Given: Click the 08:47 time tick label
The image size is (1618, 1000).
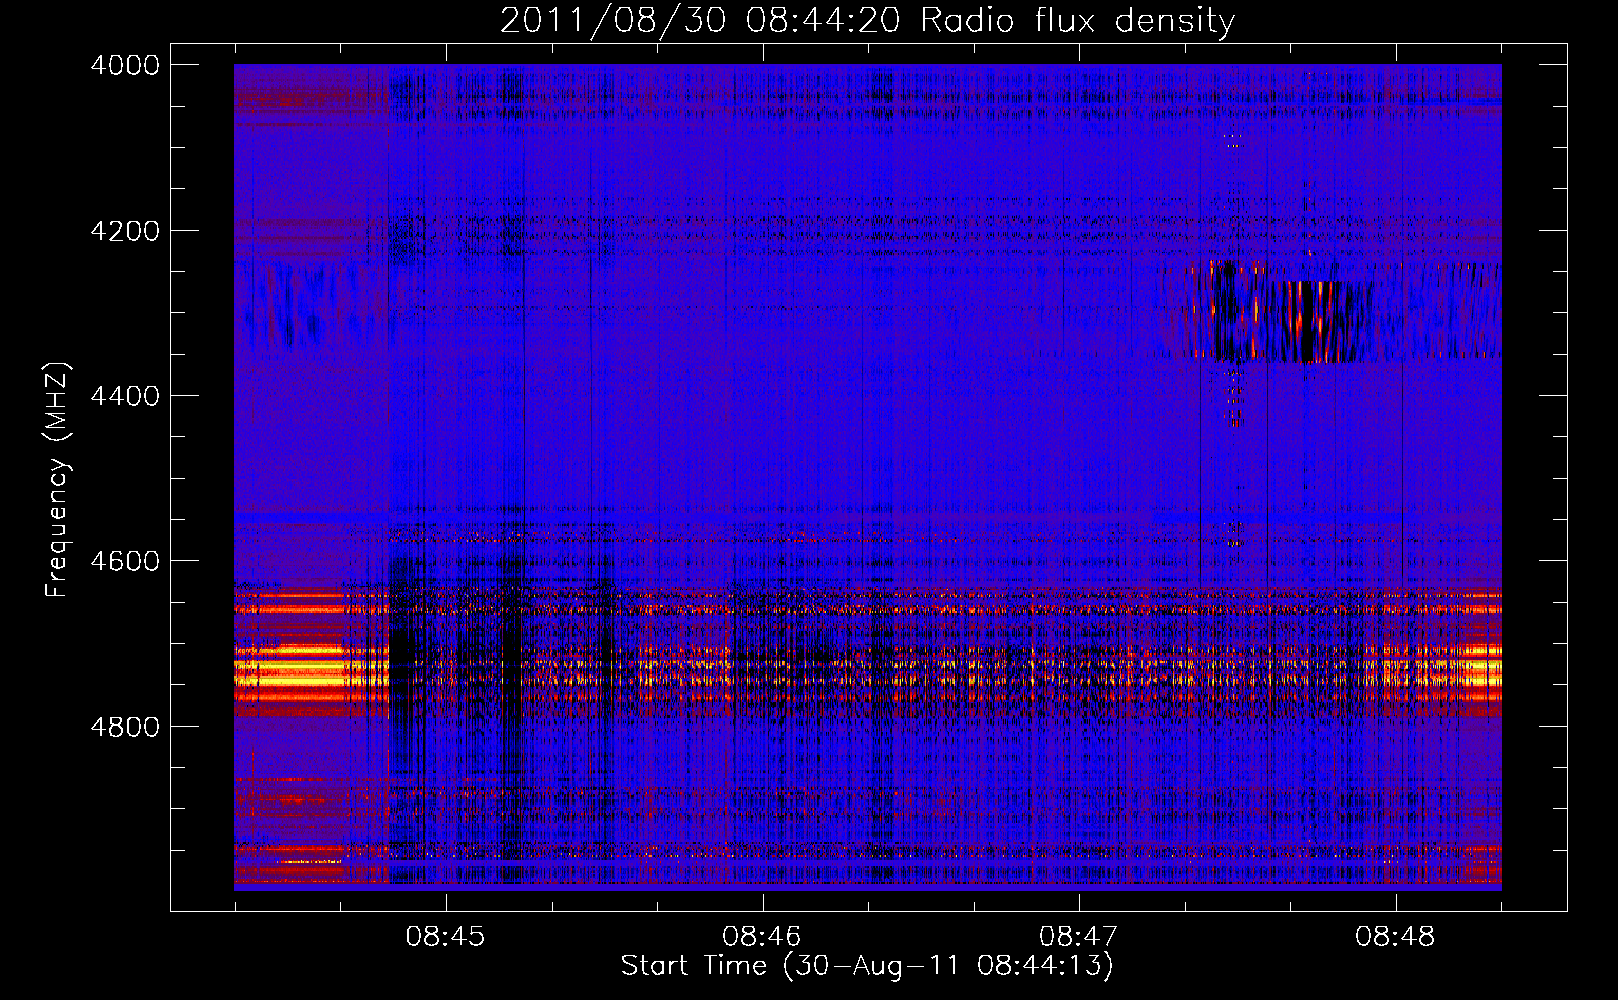Looking at the screenshot, I should click(1078, 937).
